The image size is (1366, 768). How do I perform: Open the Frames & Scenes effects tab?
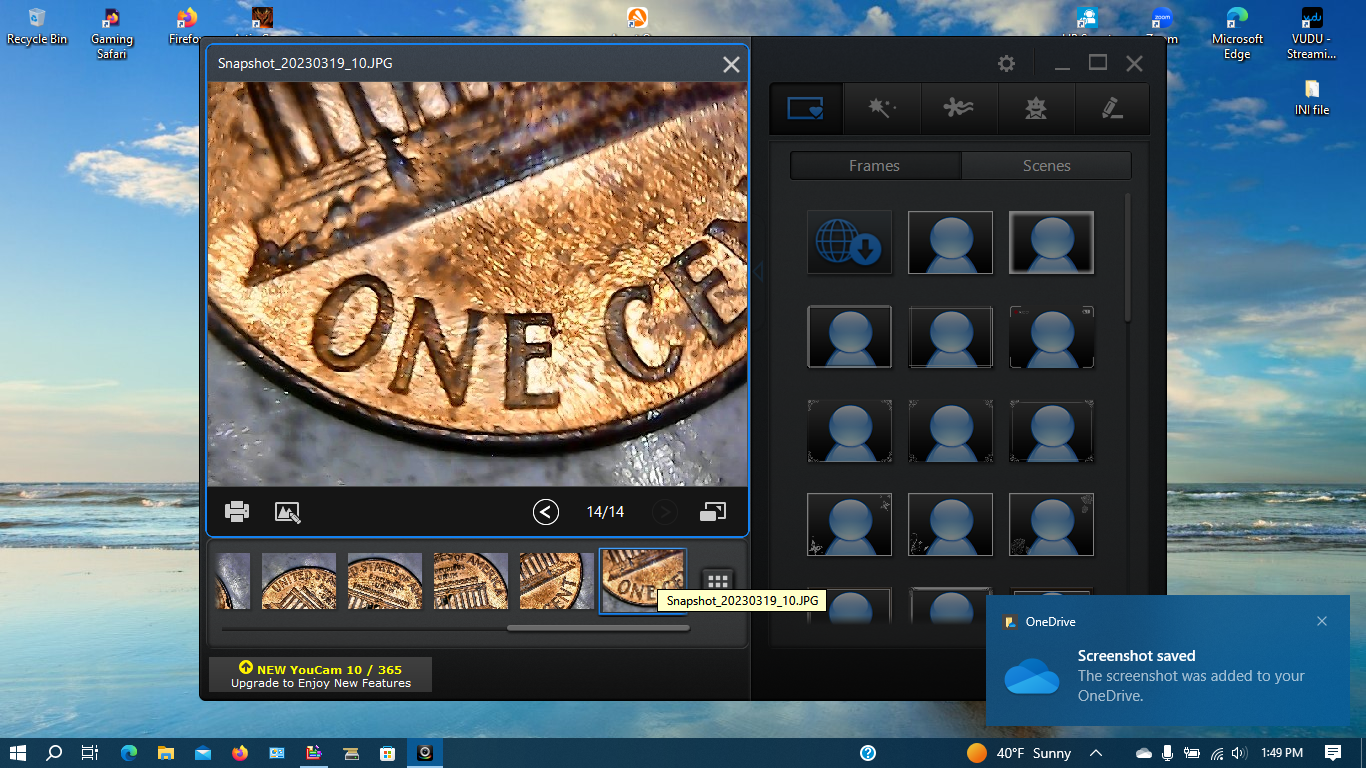click(x=806, y=108)
